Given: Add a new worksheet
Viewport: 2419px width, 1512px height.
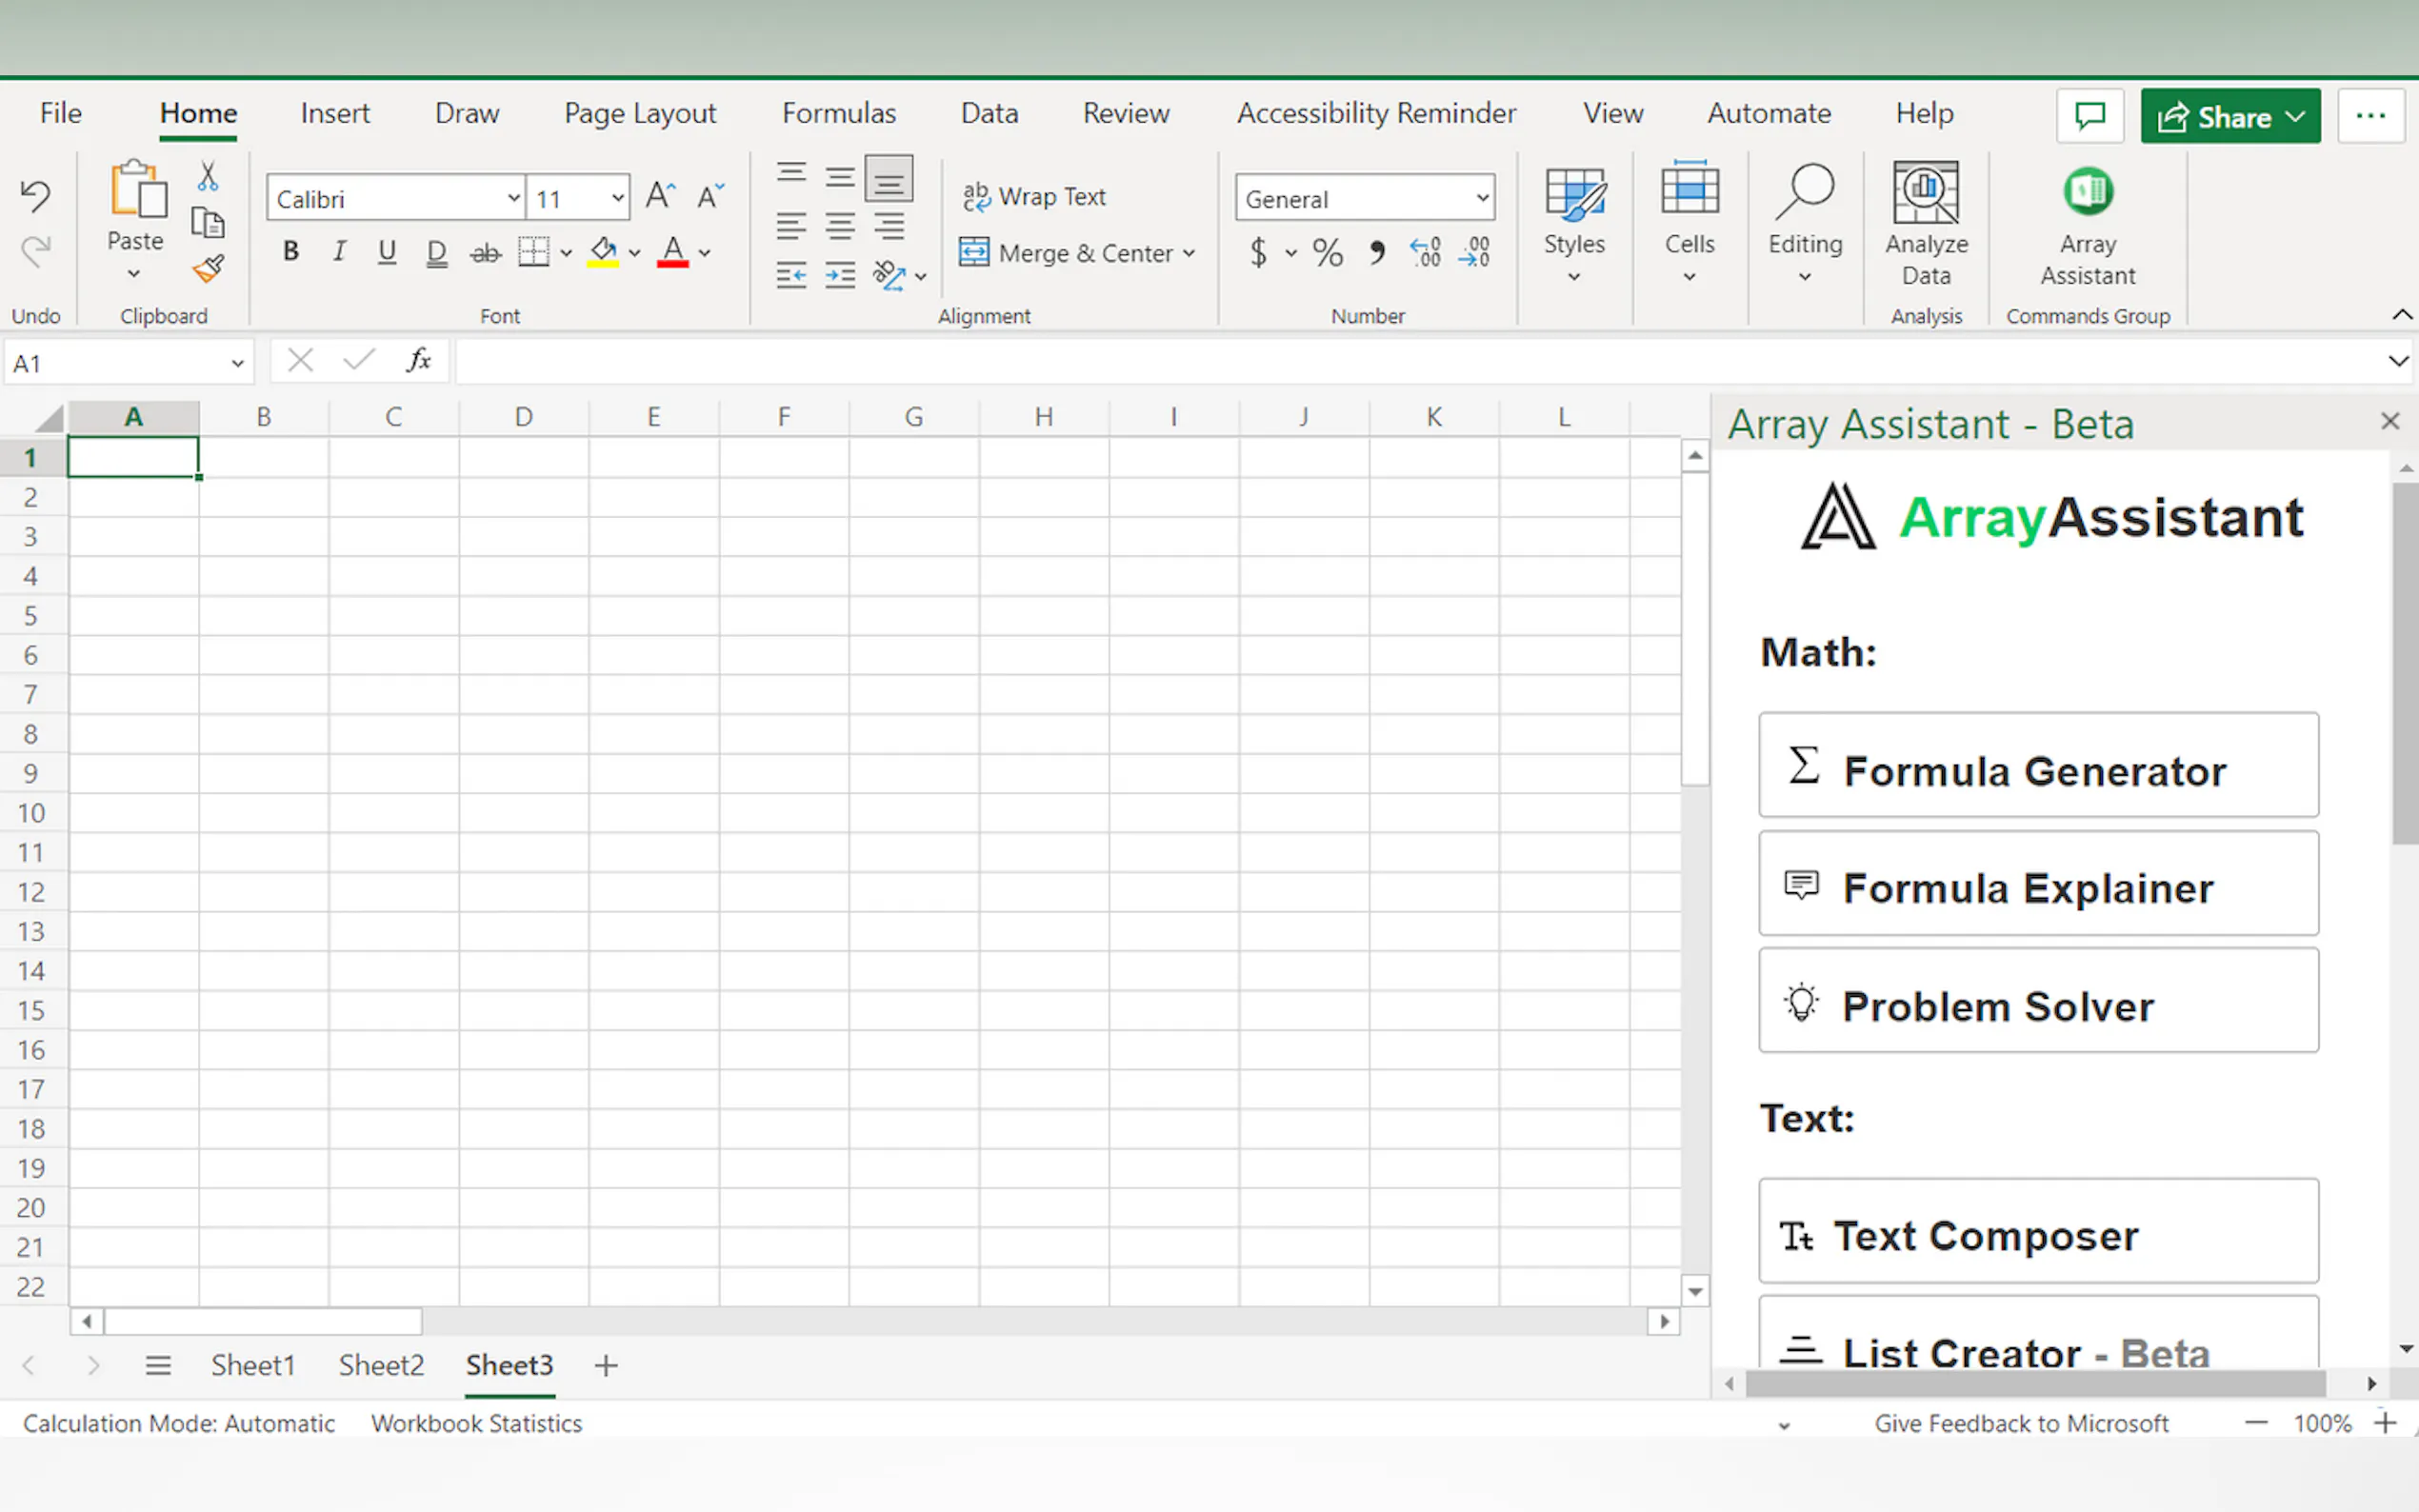Looking at the screenshot, I should [605, 1364].
